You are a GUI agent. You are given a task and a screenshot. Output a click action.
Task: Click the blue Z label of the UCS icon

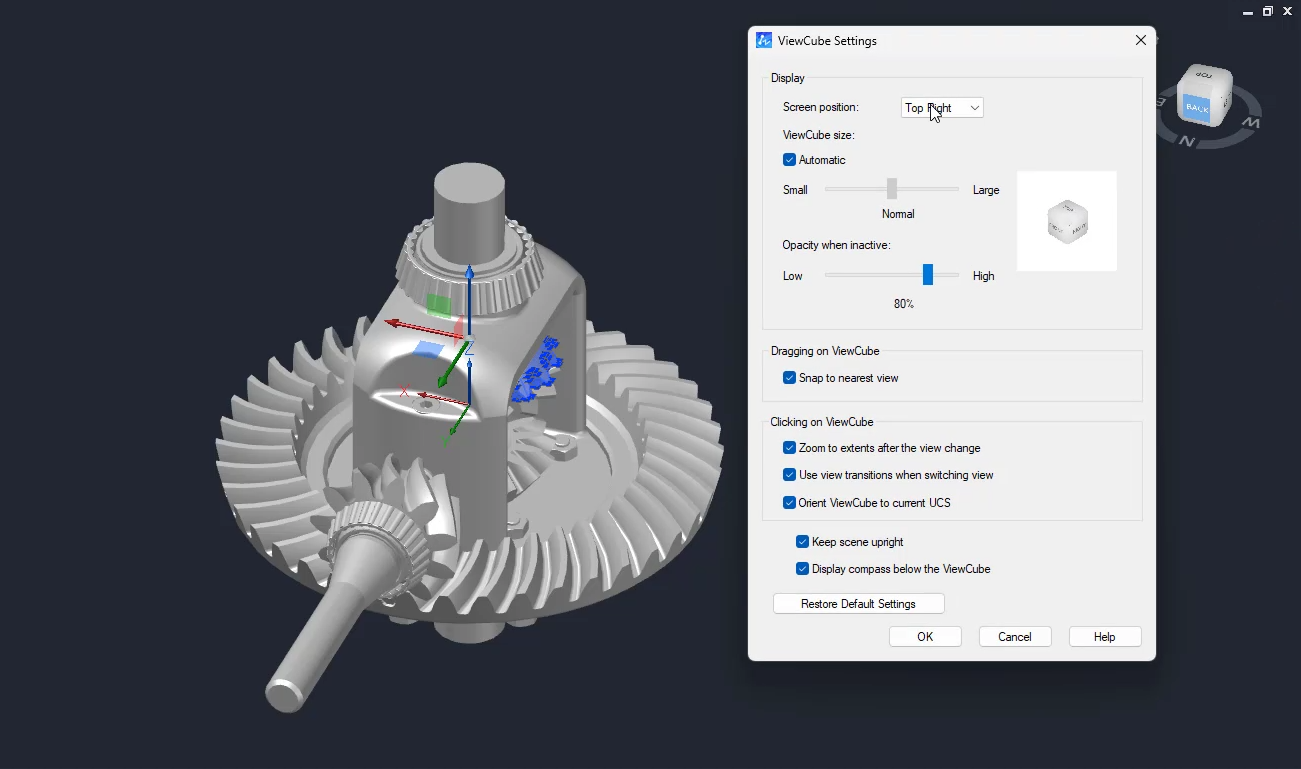(469, 348)
